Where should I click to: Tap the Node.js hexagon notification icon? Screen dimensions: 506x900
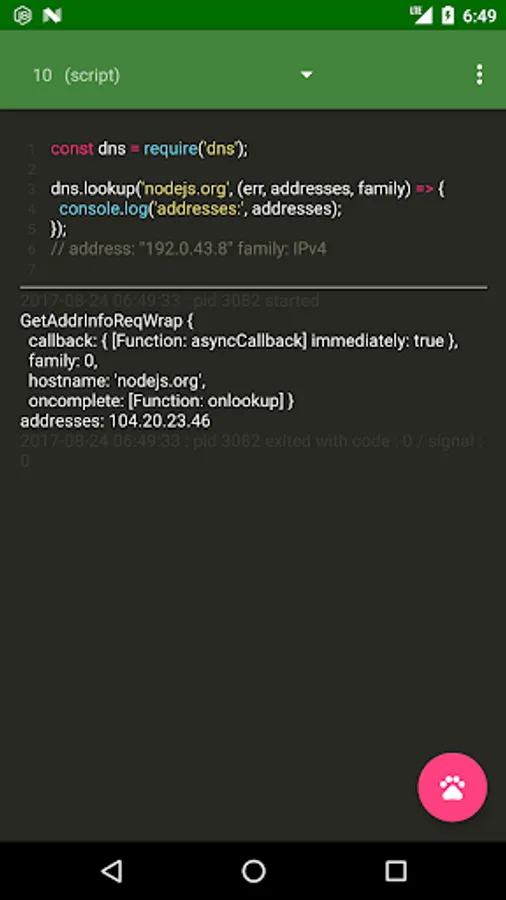pyautogui.click(x=22, y=15)
